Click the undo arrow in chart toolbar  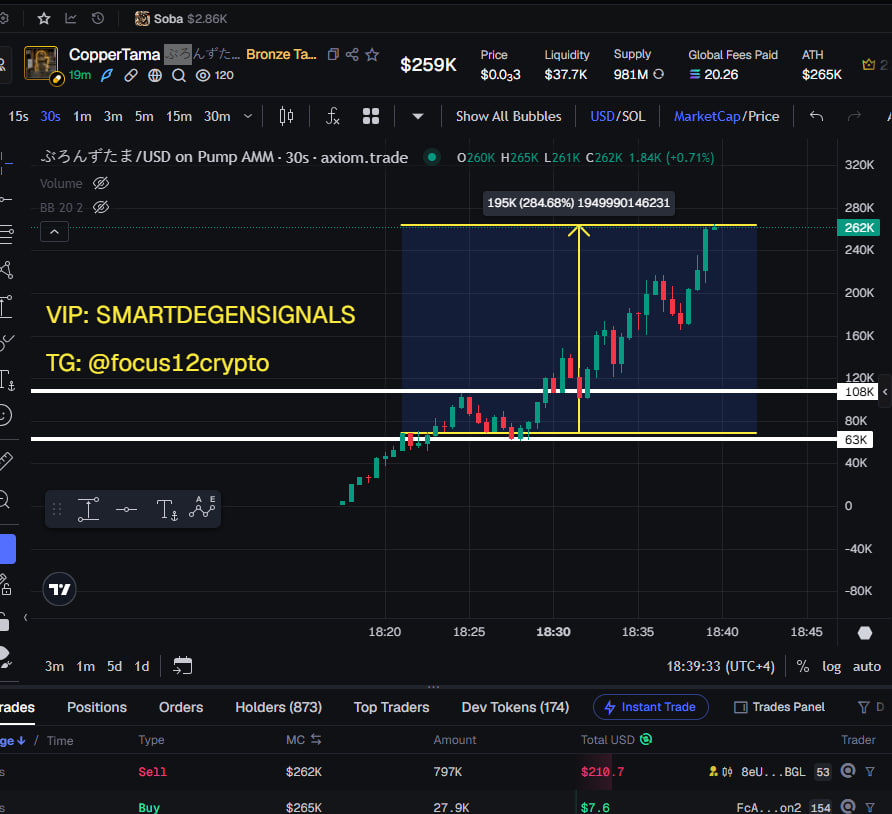point(816,117)
